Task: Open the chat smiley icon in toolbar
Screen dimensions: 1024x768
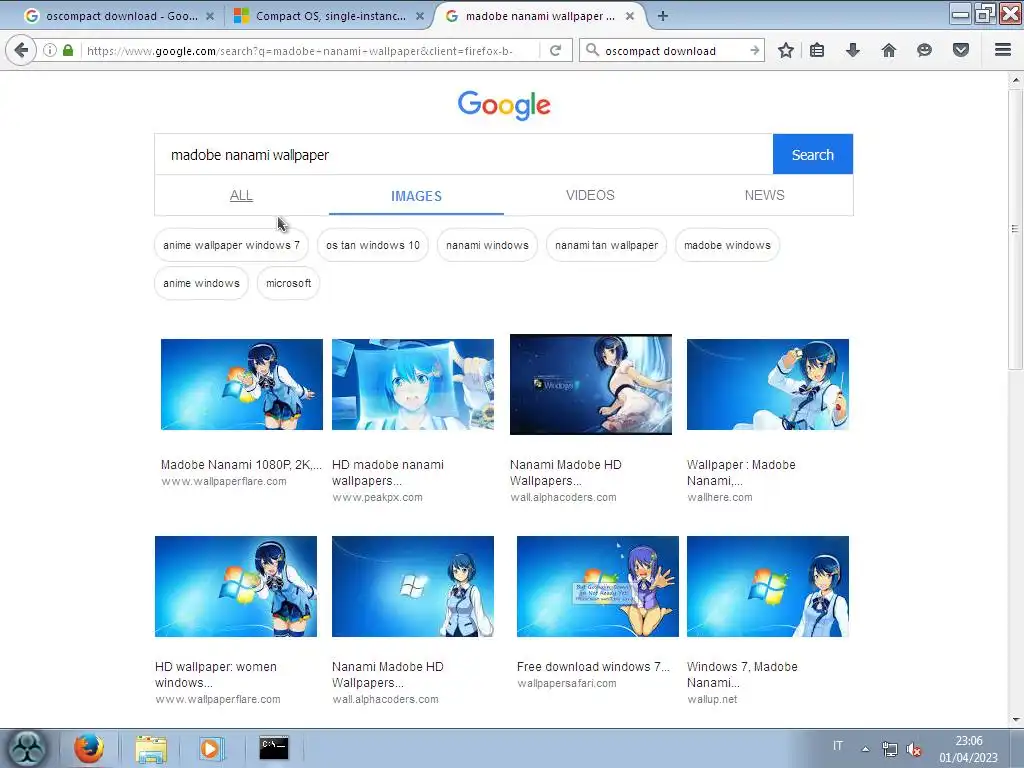Action: coord(924,50)
